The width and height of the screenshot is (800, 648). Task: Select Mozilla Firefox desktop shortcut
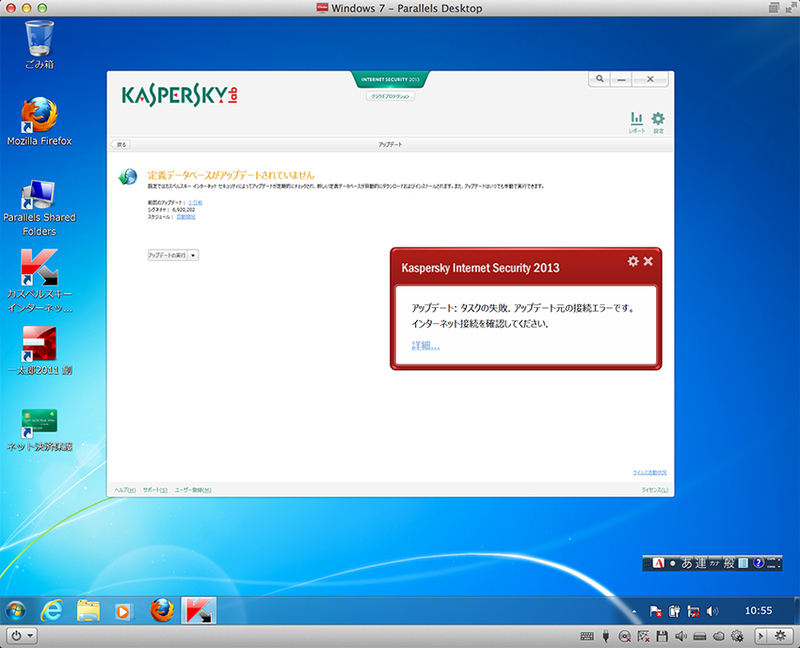[x=39, y=121]
